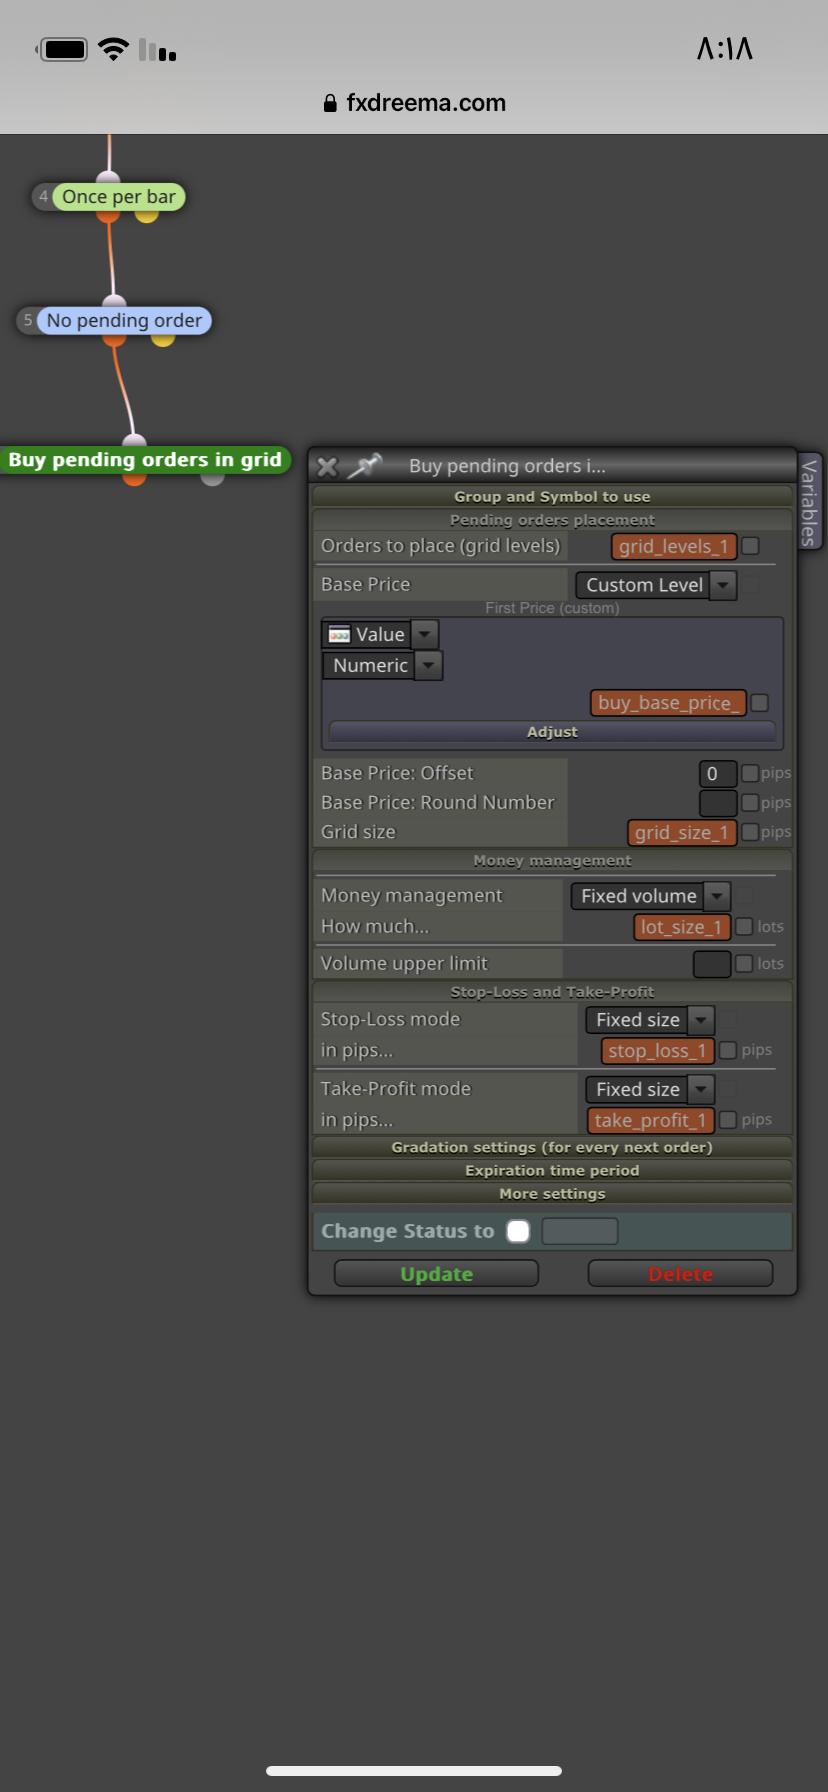
Task: Click yellow output connector of Once per bar
Action: 147,214
